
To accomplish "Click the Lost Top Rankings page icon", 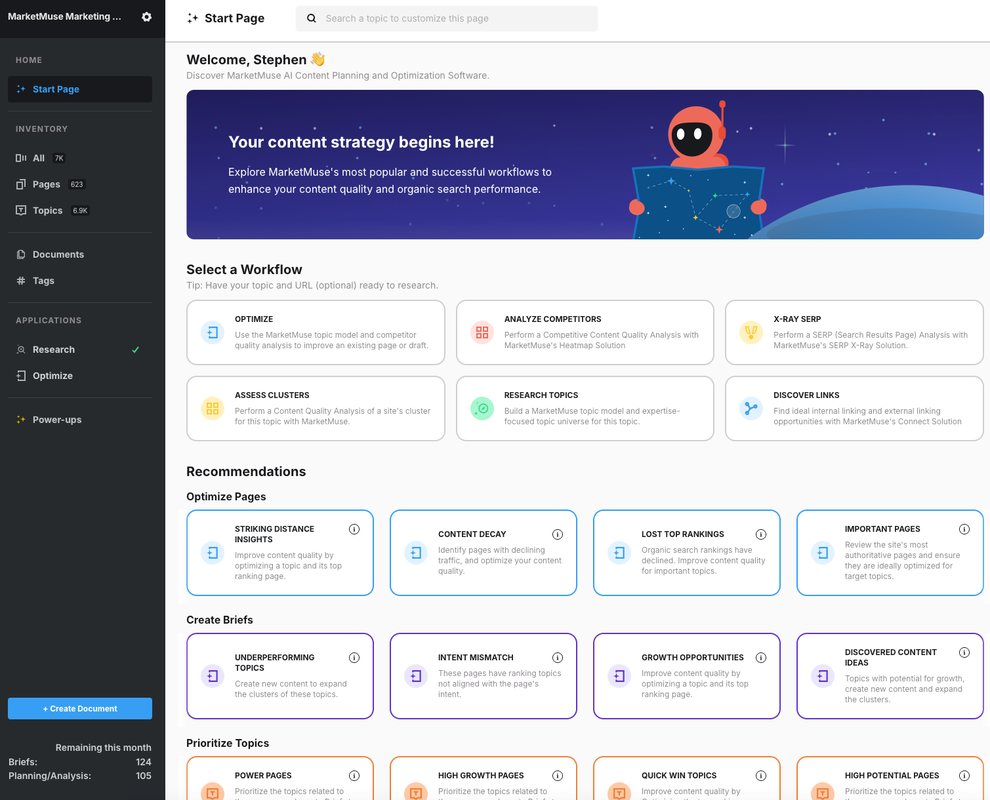I will 619,552.
